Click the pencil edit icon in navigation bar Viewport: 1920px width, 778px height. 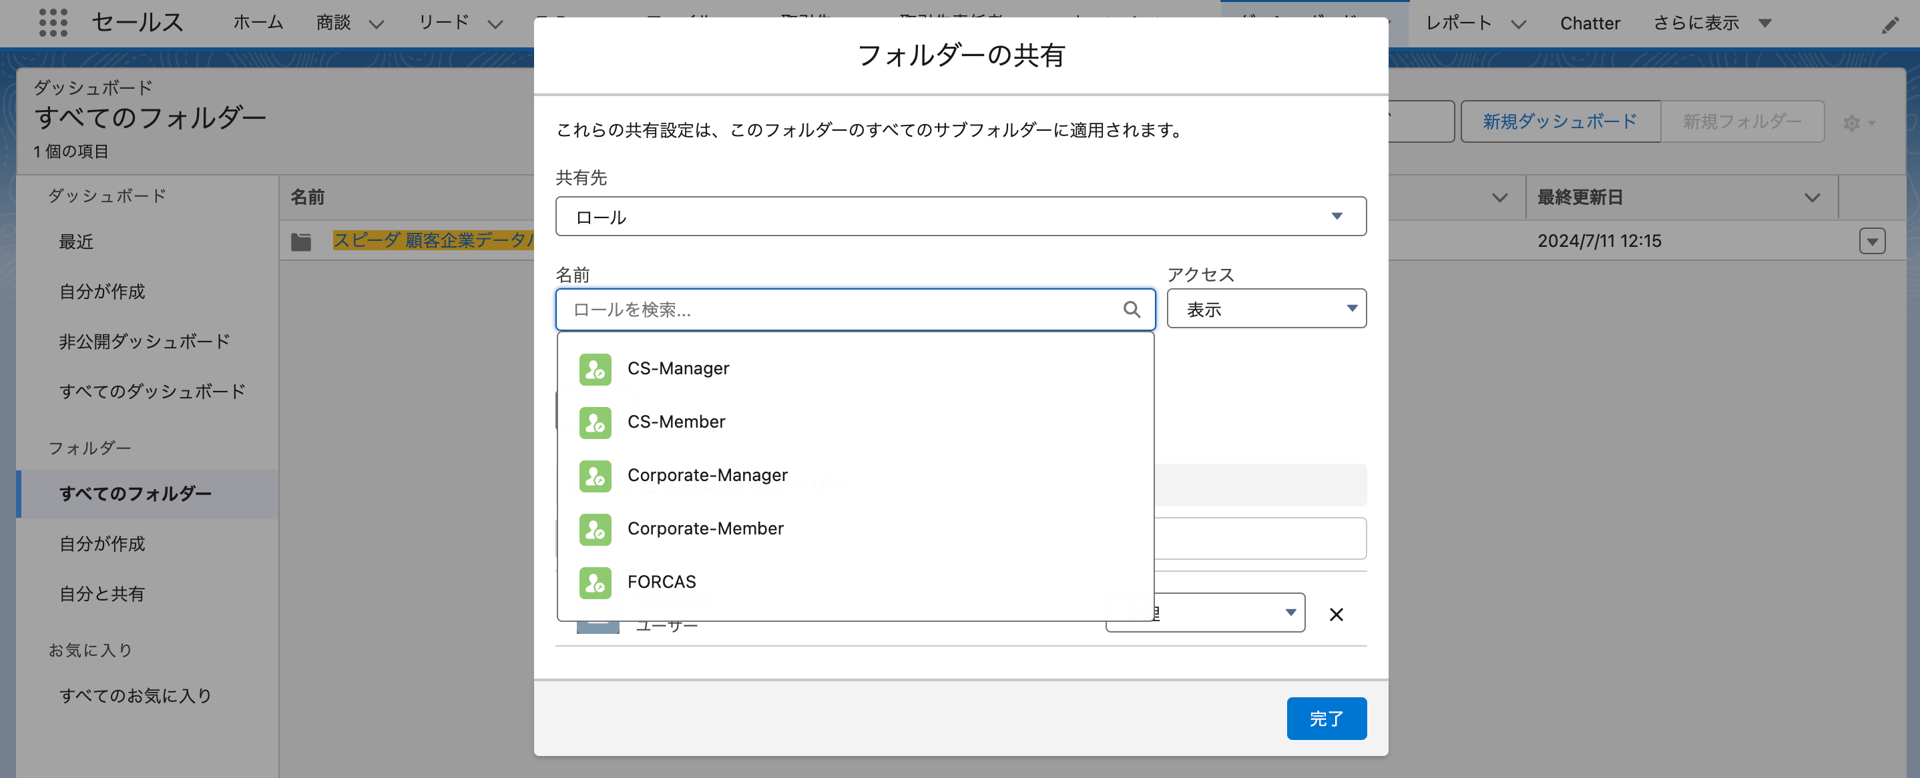[x=1889, y=25]
